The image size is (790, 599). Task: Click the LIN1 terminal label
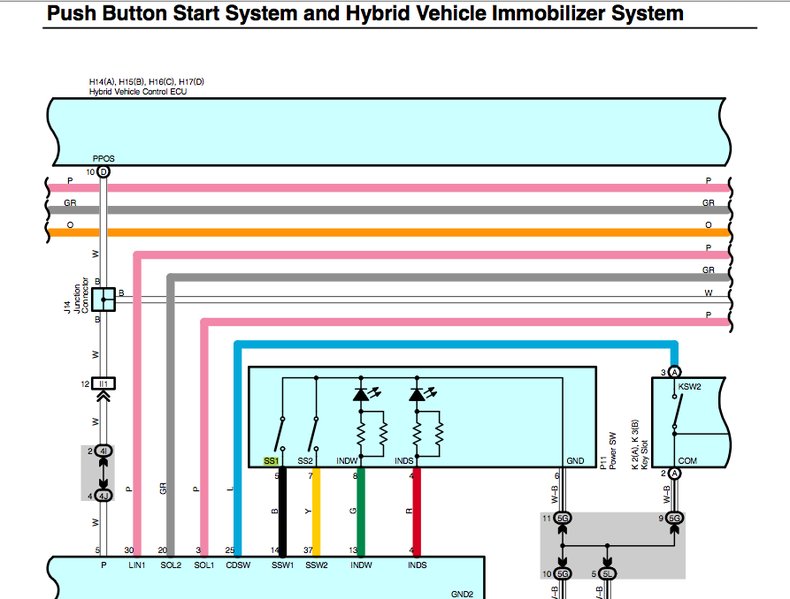(x=137, y=565)
